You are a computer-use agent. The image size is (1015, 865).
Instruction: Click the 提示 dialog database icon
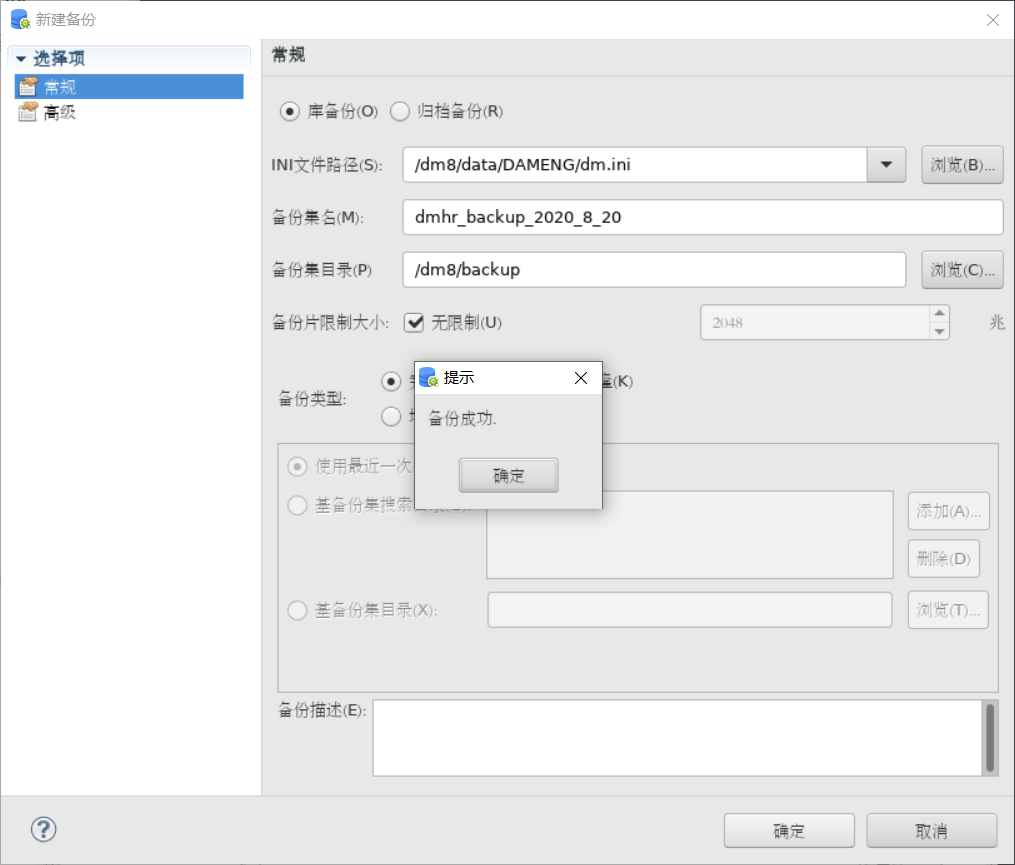(429, 377)
